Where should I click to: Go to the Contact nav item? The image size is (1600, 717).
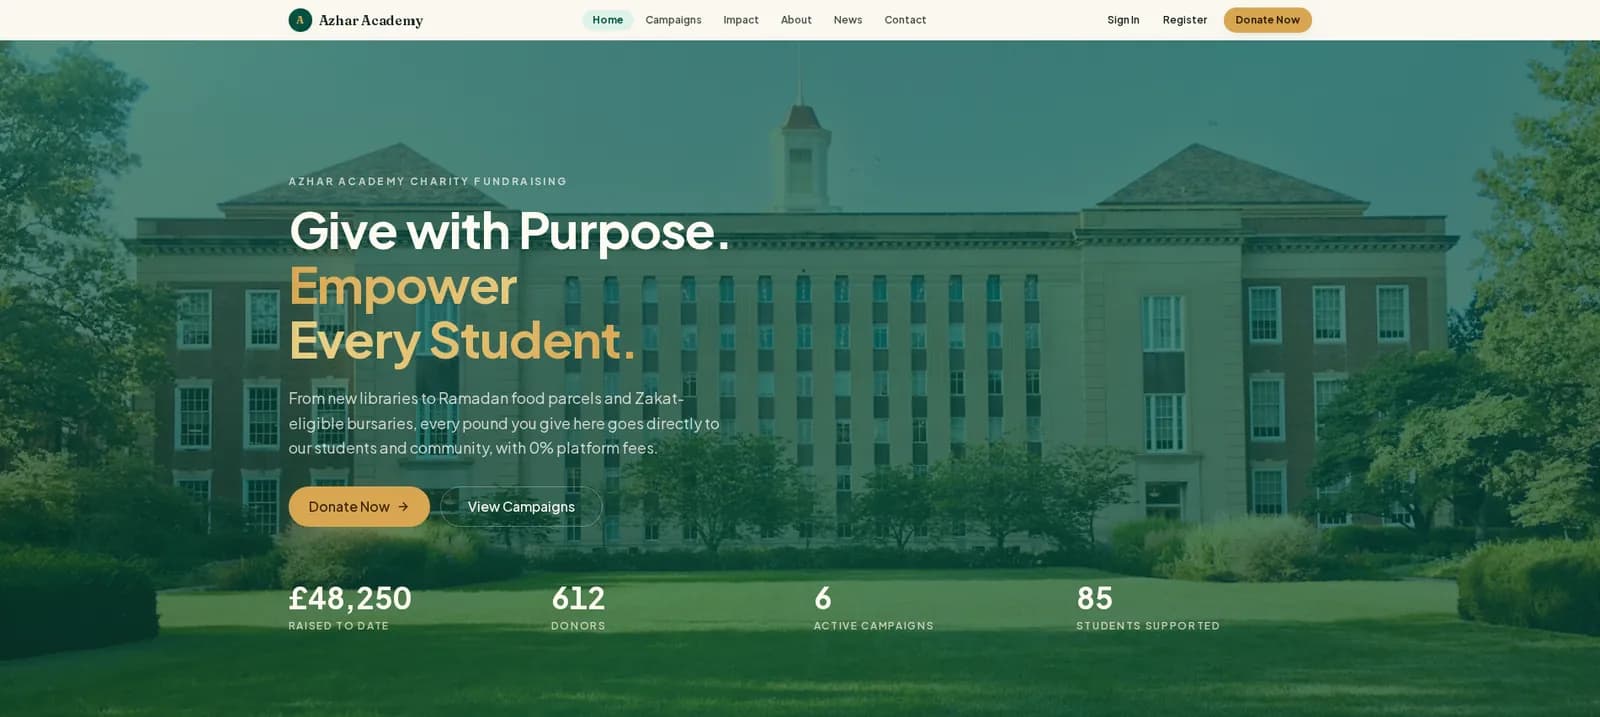pyautogui.click(x=905, y=20)
